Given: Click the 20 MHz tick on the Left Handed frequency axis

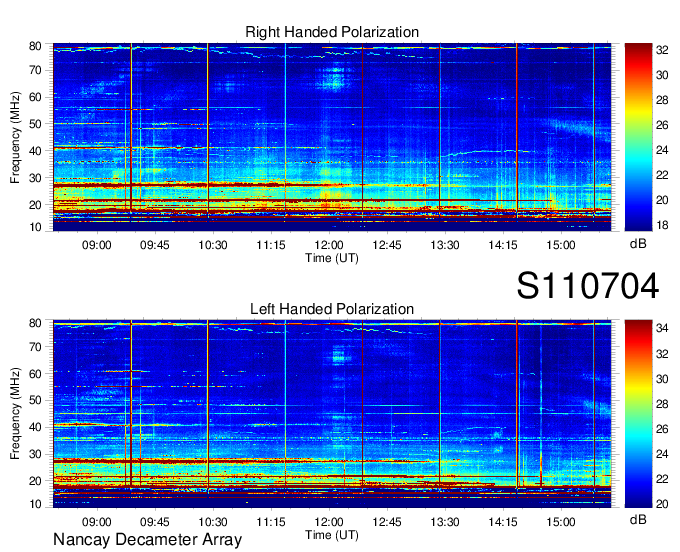Looking at the screenshot, I should (x=35, y=481).
